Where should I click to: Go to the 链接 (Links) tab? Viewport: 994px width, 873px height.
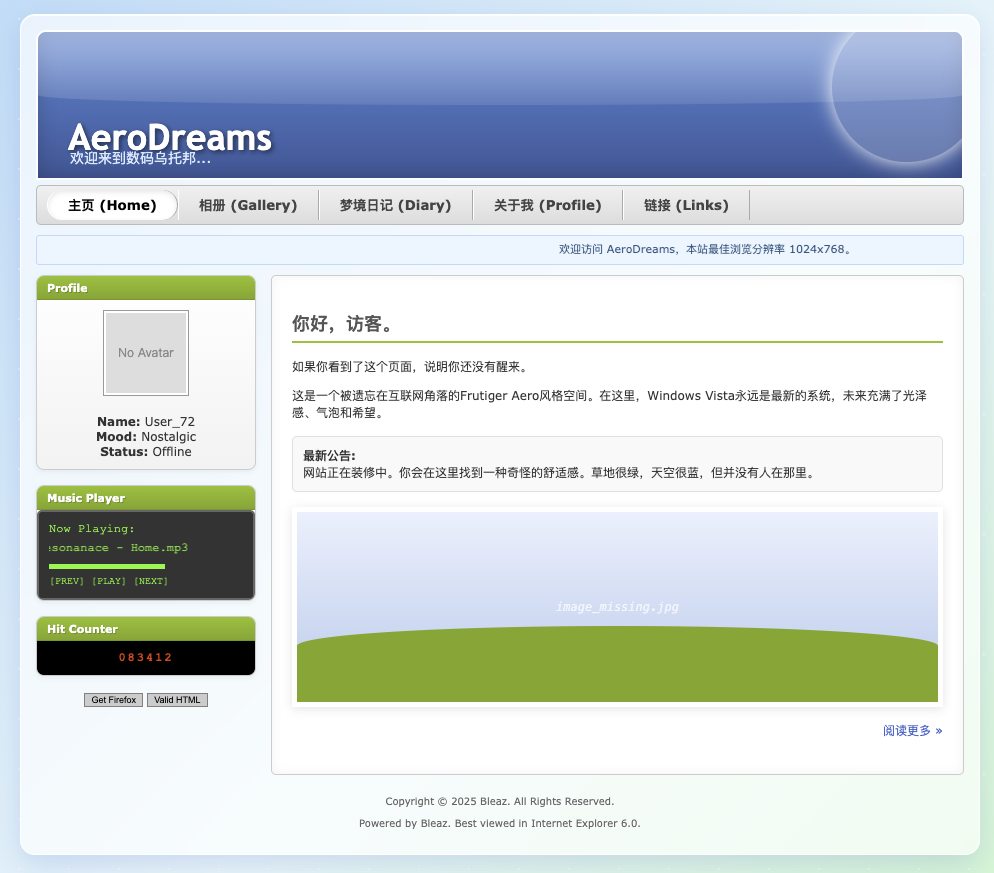coord(686,205)
